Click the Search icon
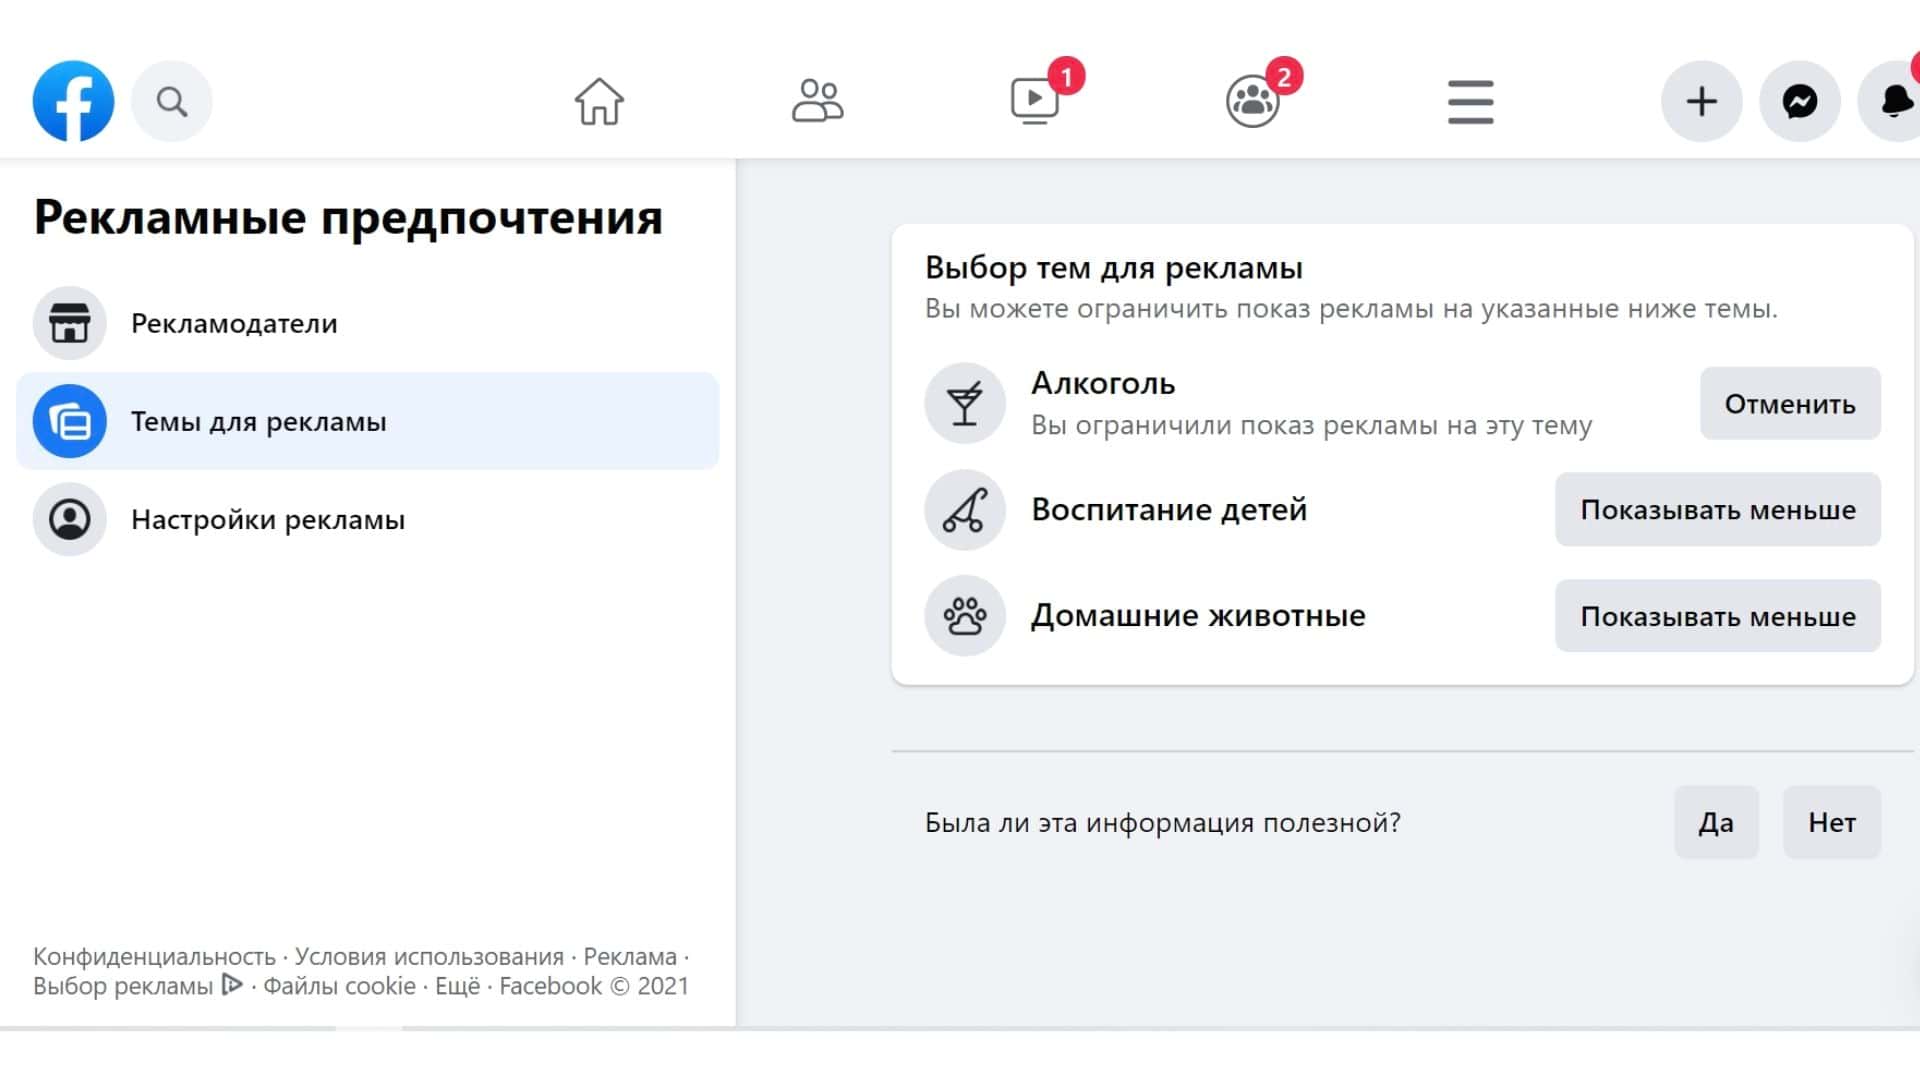Viewport: 1920px width, 1080px height. pyautogui.click(x=171, y=100)
